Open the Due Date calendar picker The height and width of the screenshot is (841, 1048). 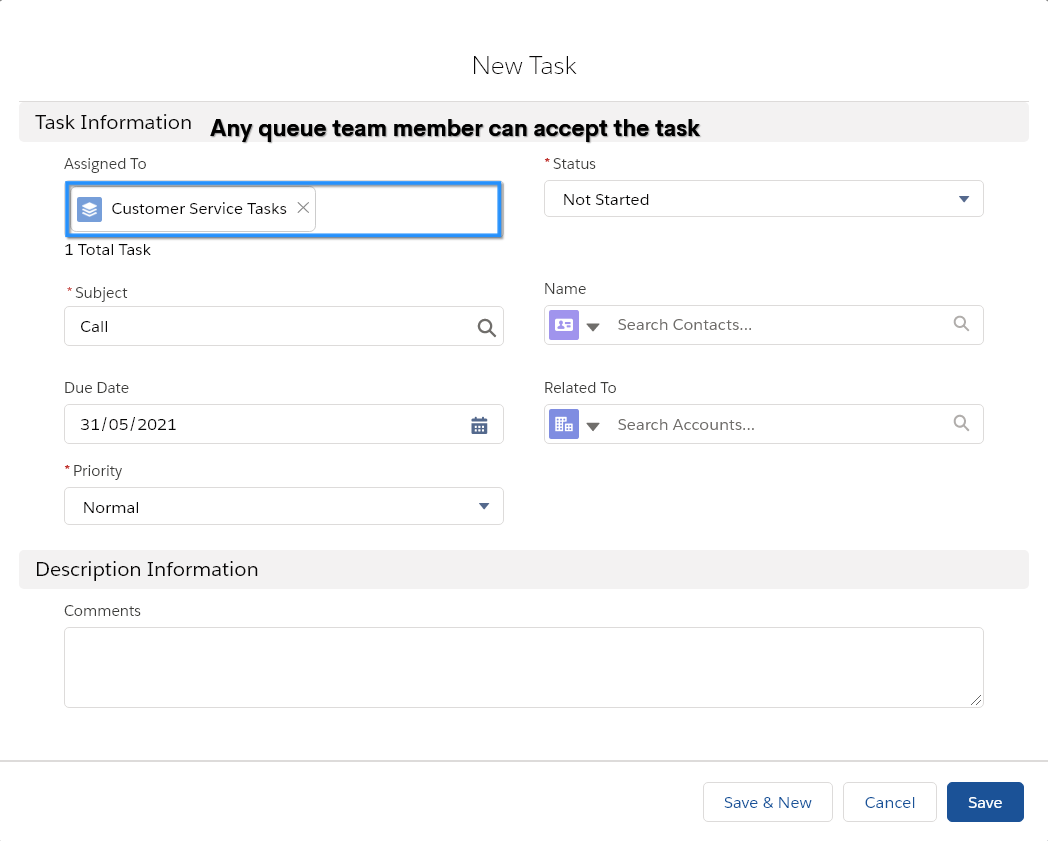[479, 425]
